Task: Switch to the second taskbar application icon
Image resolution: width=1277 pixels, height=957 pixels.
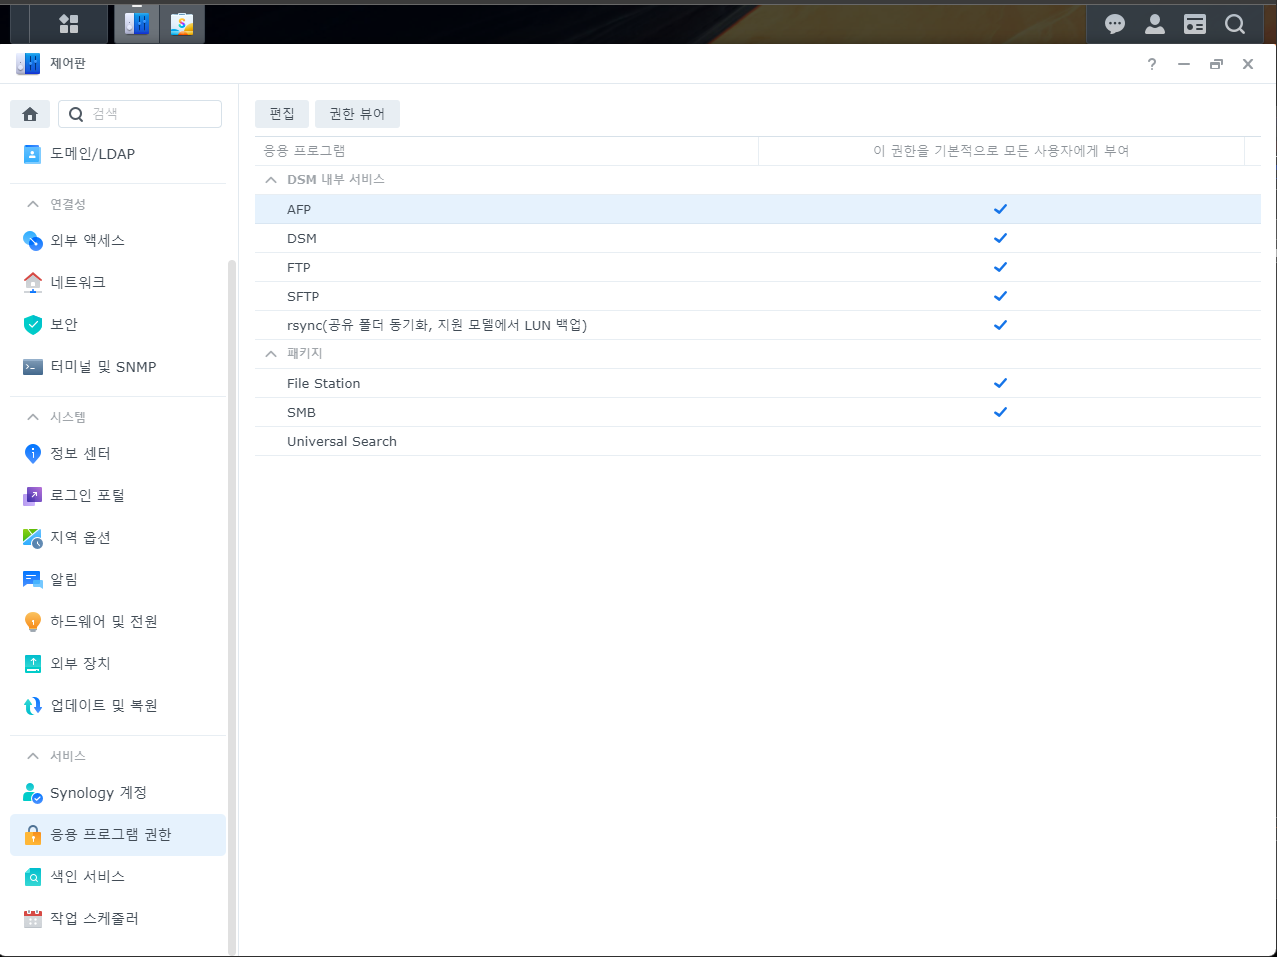Action: click(182, 24)
